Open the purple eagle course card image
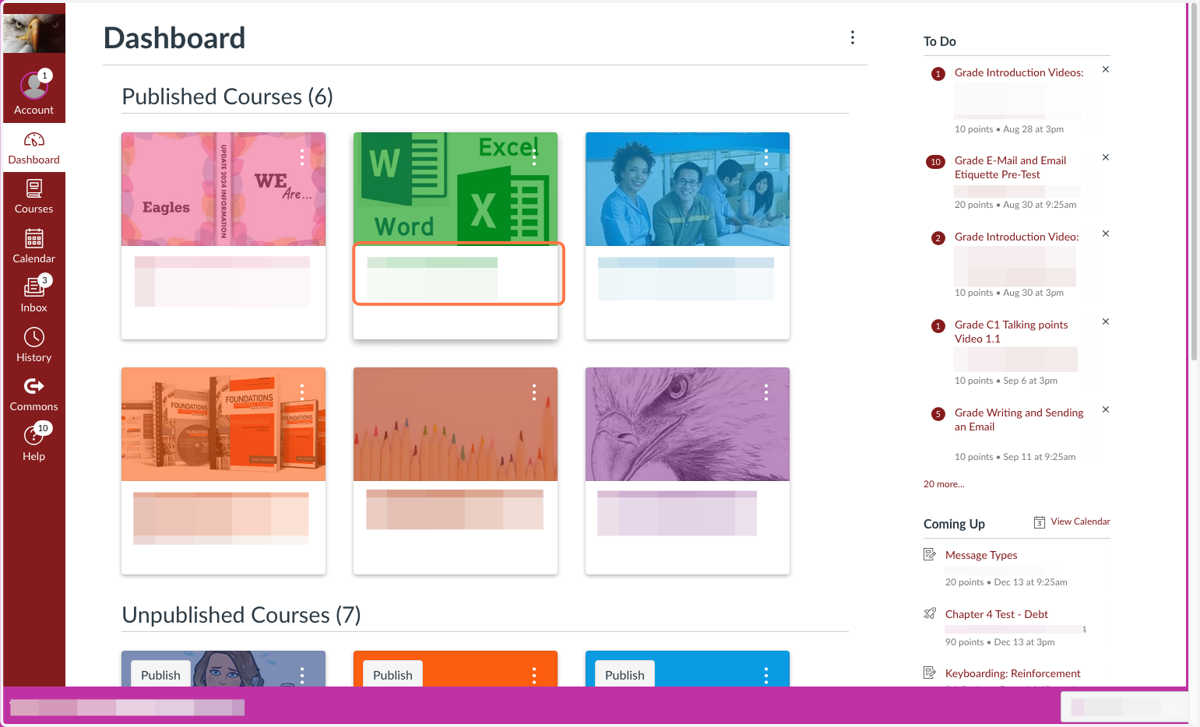Image resolution: width=1200 pixels, height=727 pixels. 687,424
